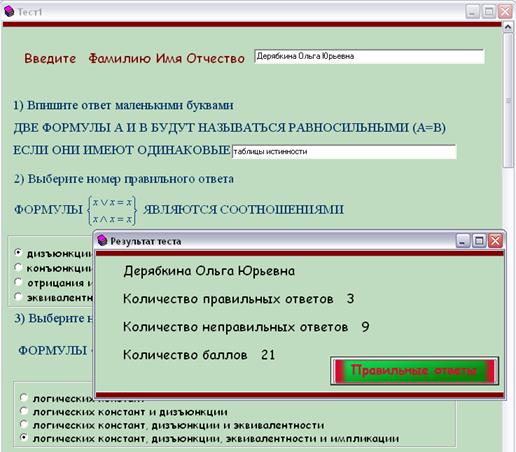Close the Результат теста dialog
The width and height of the screenshot is (516, 452).
click(x=495, y=240)
